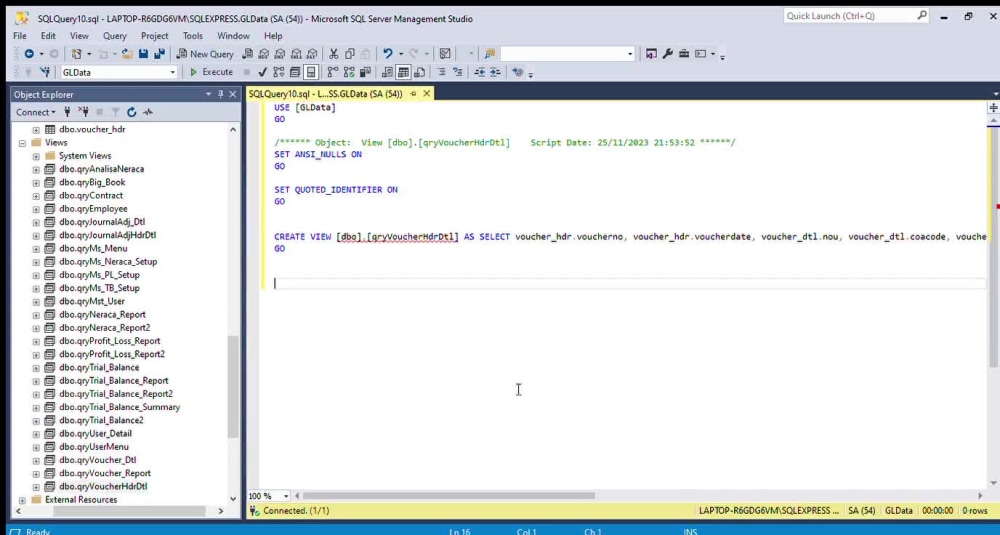Toggle pin on the SQLQuery10.sql tab

tap(413, 94)
